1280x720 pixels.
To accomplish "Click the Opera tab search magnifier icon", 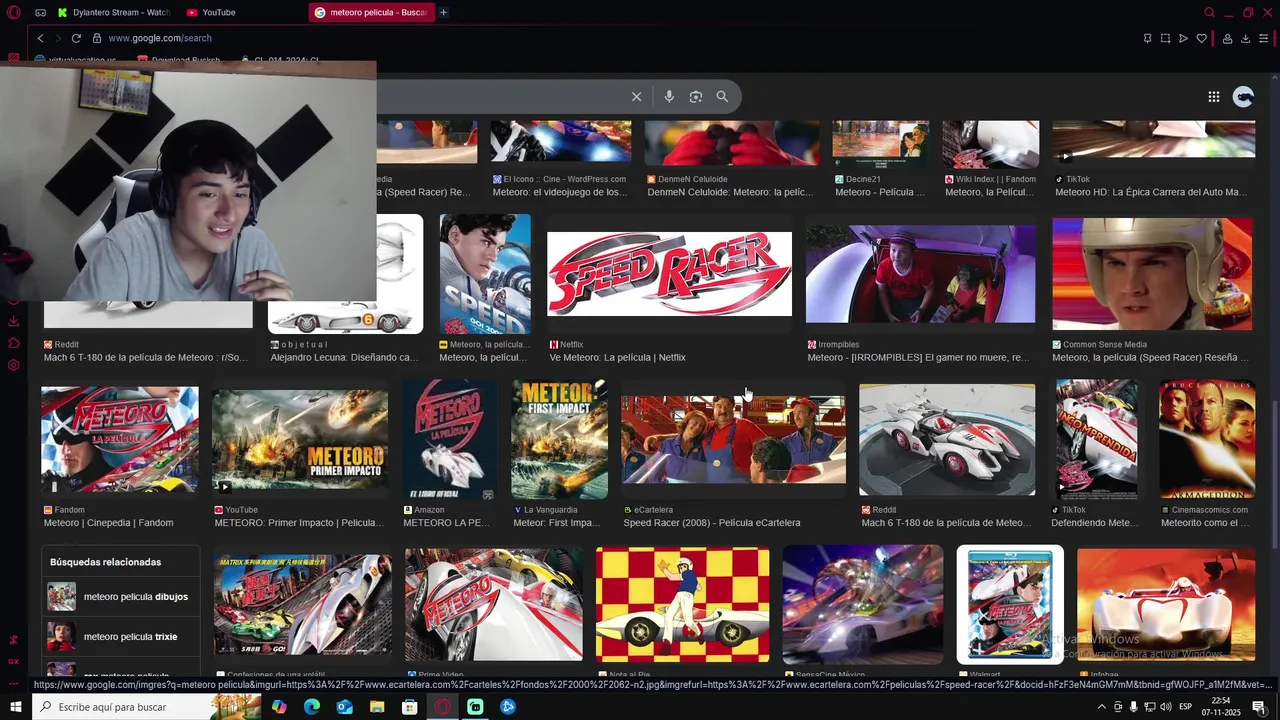I will click(x=1209, y=12).
